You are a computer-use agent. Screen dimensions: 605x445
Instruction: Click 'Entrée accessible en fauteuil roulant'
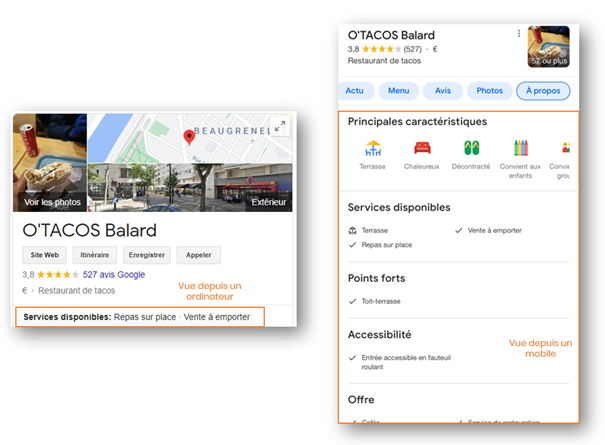pos(406,362)
